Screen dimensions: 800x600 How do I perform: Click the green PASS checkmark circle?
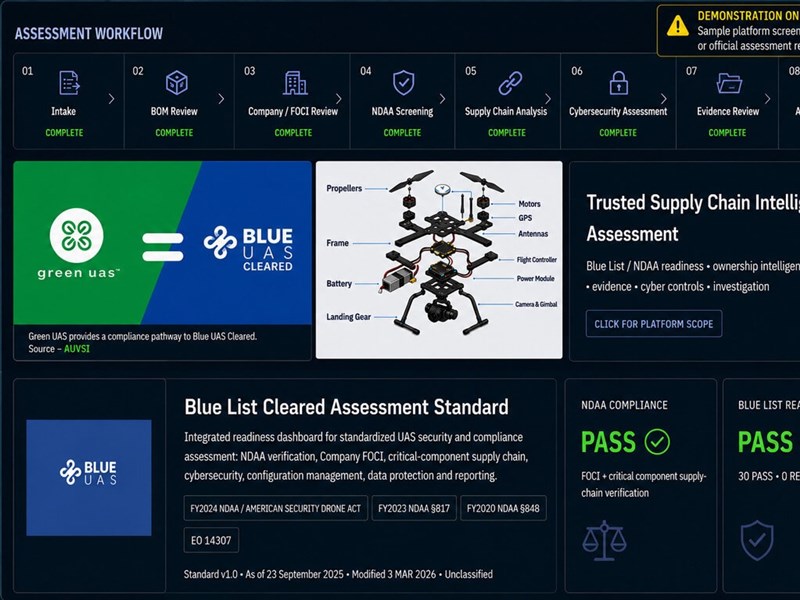point(657,442)
